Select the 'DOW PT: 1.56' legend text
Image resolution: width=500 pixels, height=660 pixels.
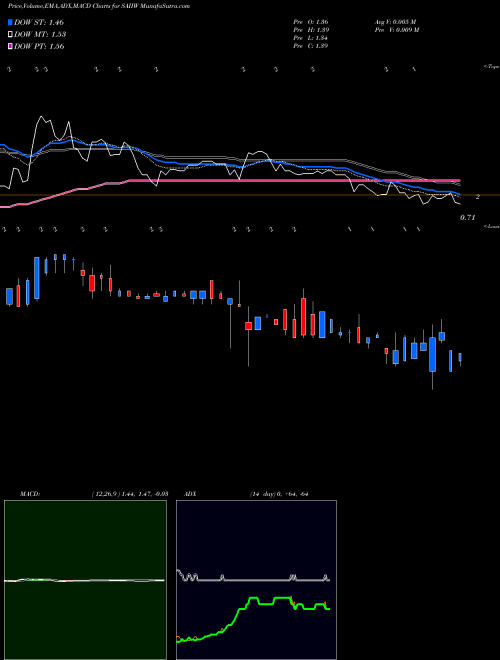(39, 46)
